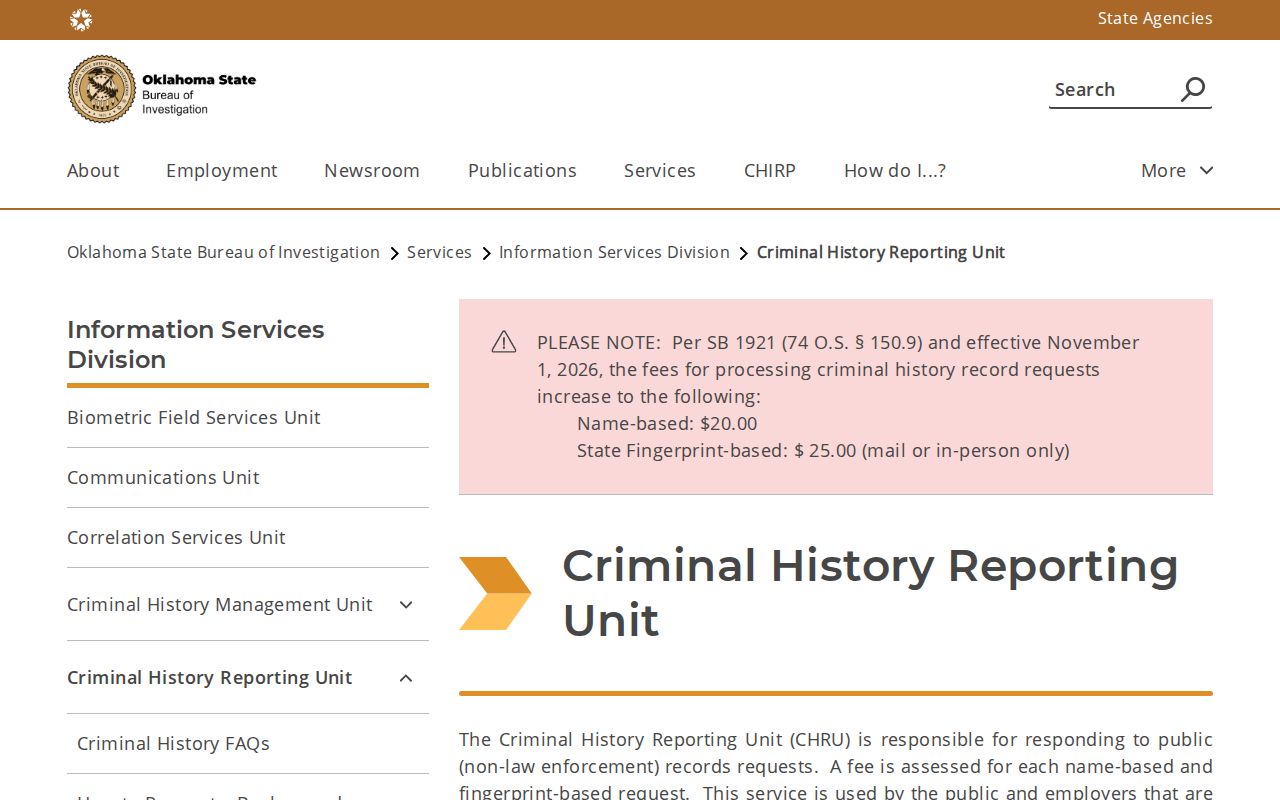This screenshot has height=800, width=1280.
Task: Open the Oklahoma State Bureau of Investigation seal logo
Action: pyautogui.click(x=102, y=89)
